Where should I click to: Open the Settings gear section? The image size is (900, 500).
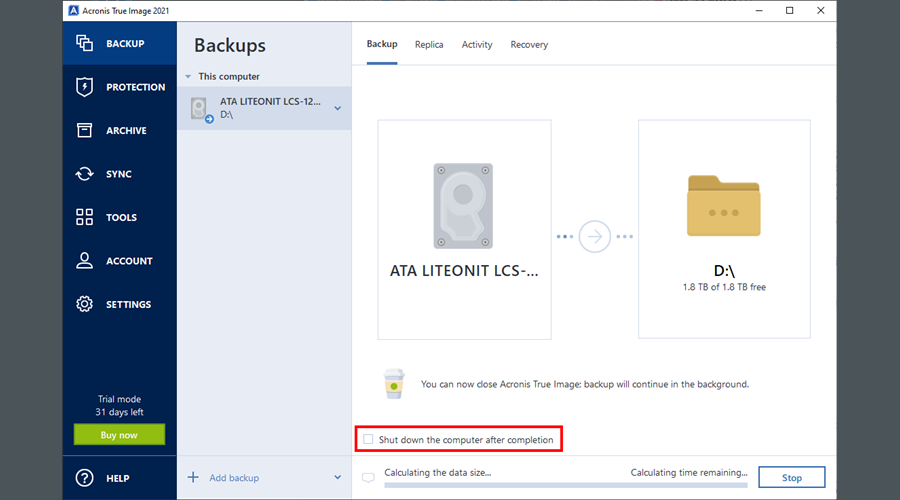(118, 304)
